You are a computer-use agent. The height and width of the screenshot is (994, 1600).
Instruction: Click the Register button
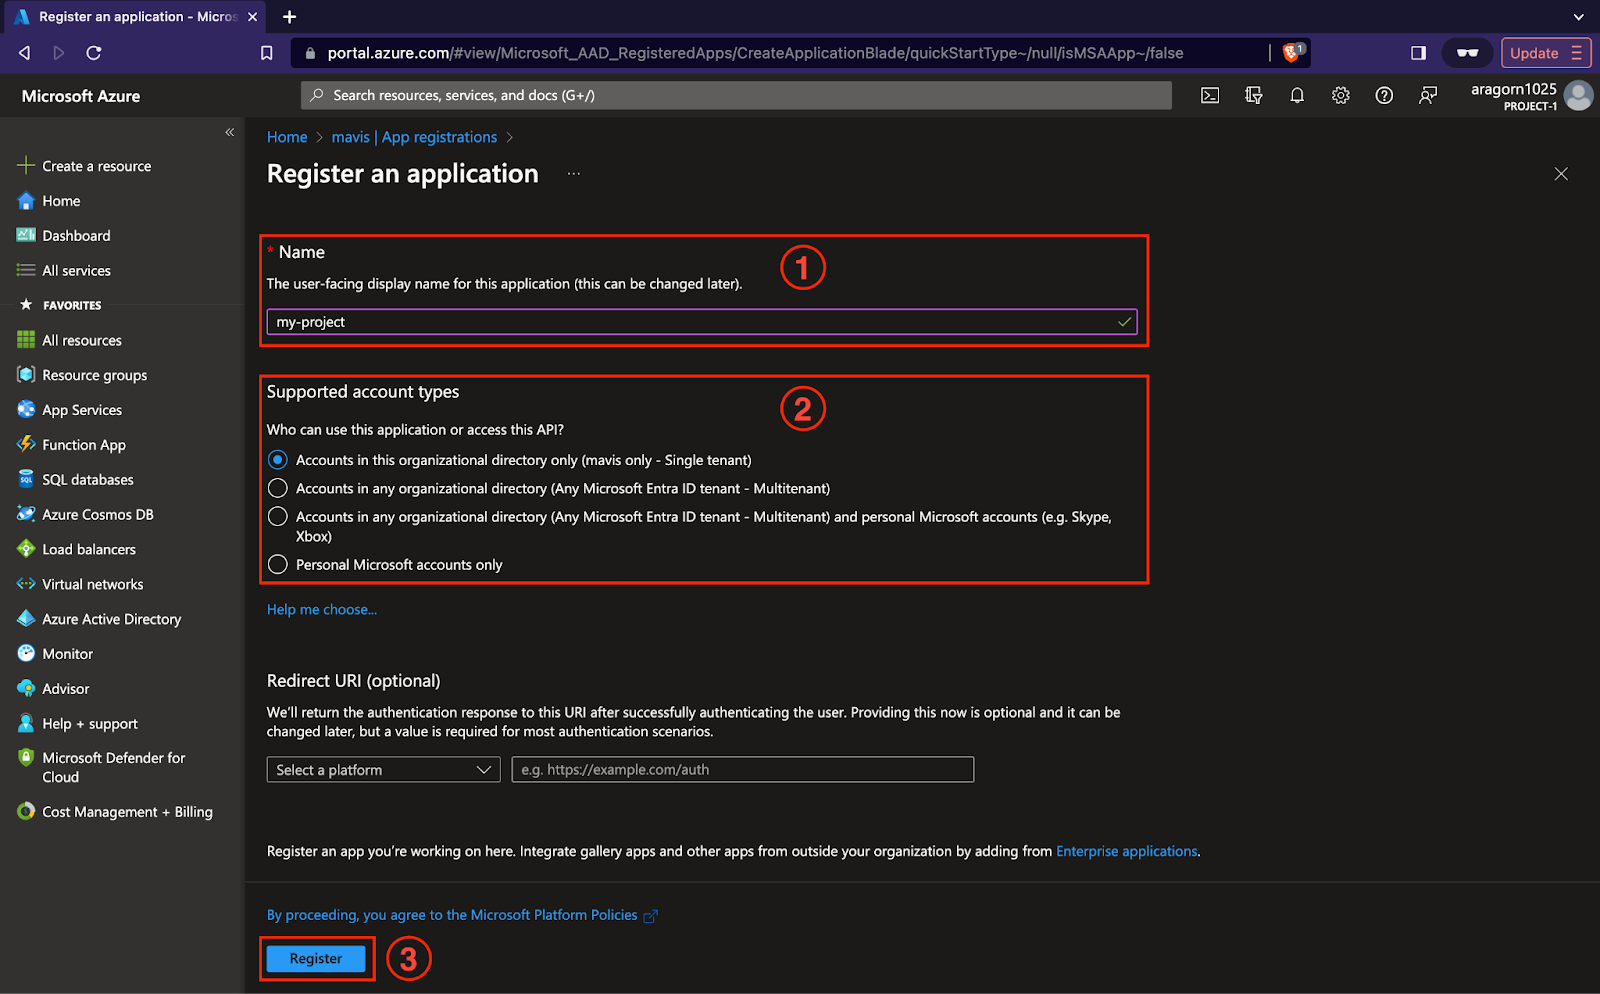tap(316, 958)
